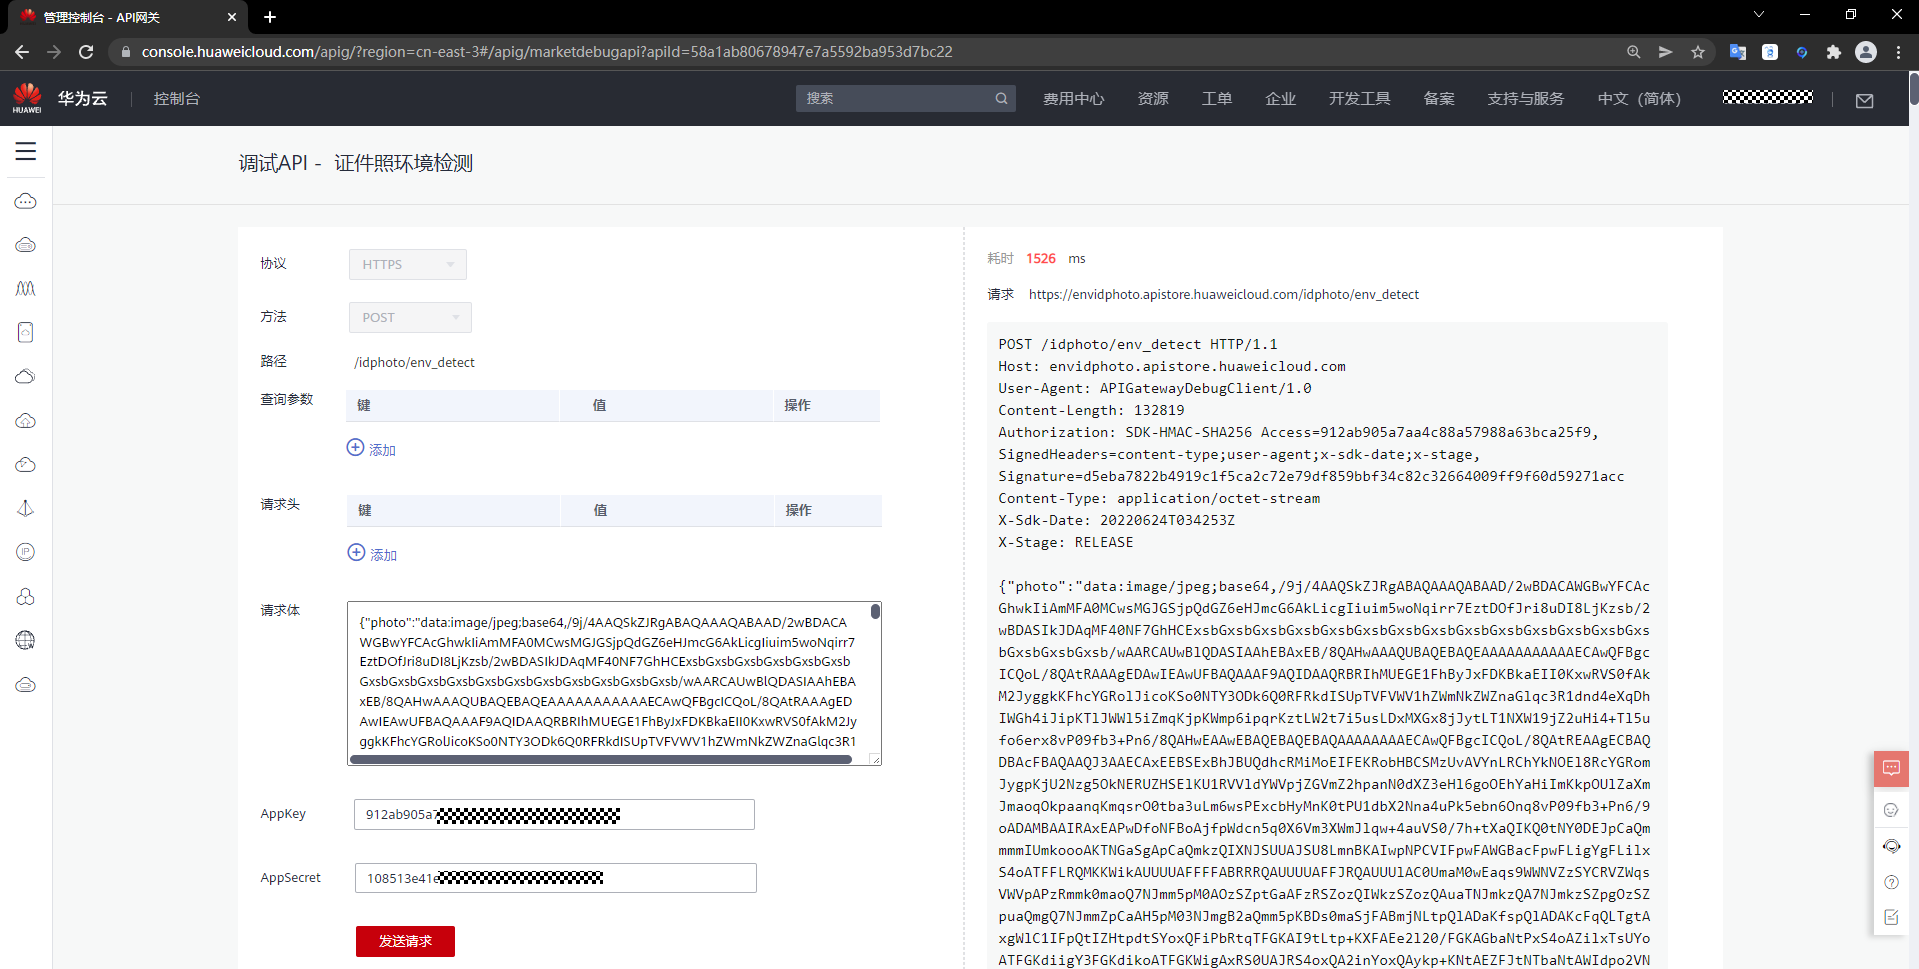The width and height of the screenshot is (1919, 969).
Task: Open the IP circle sidebar icon
Action: click(26, 552)
